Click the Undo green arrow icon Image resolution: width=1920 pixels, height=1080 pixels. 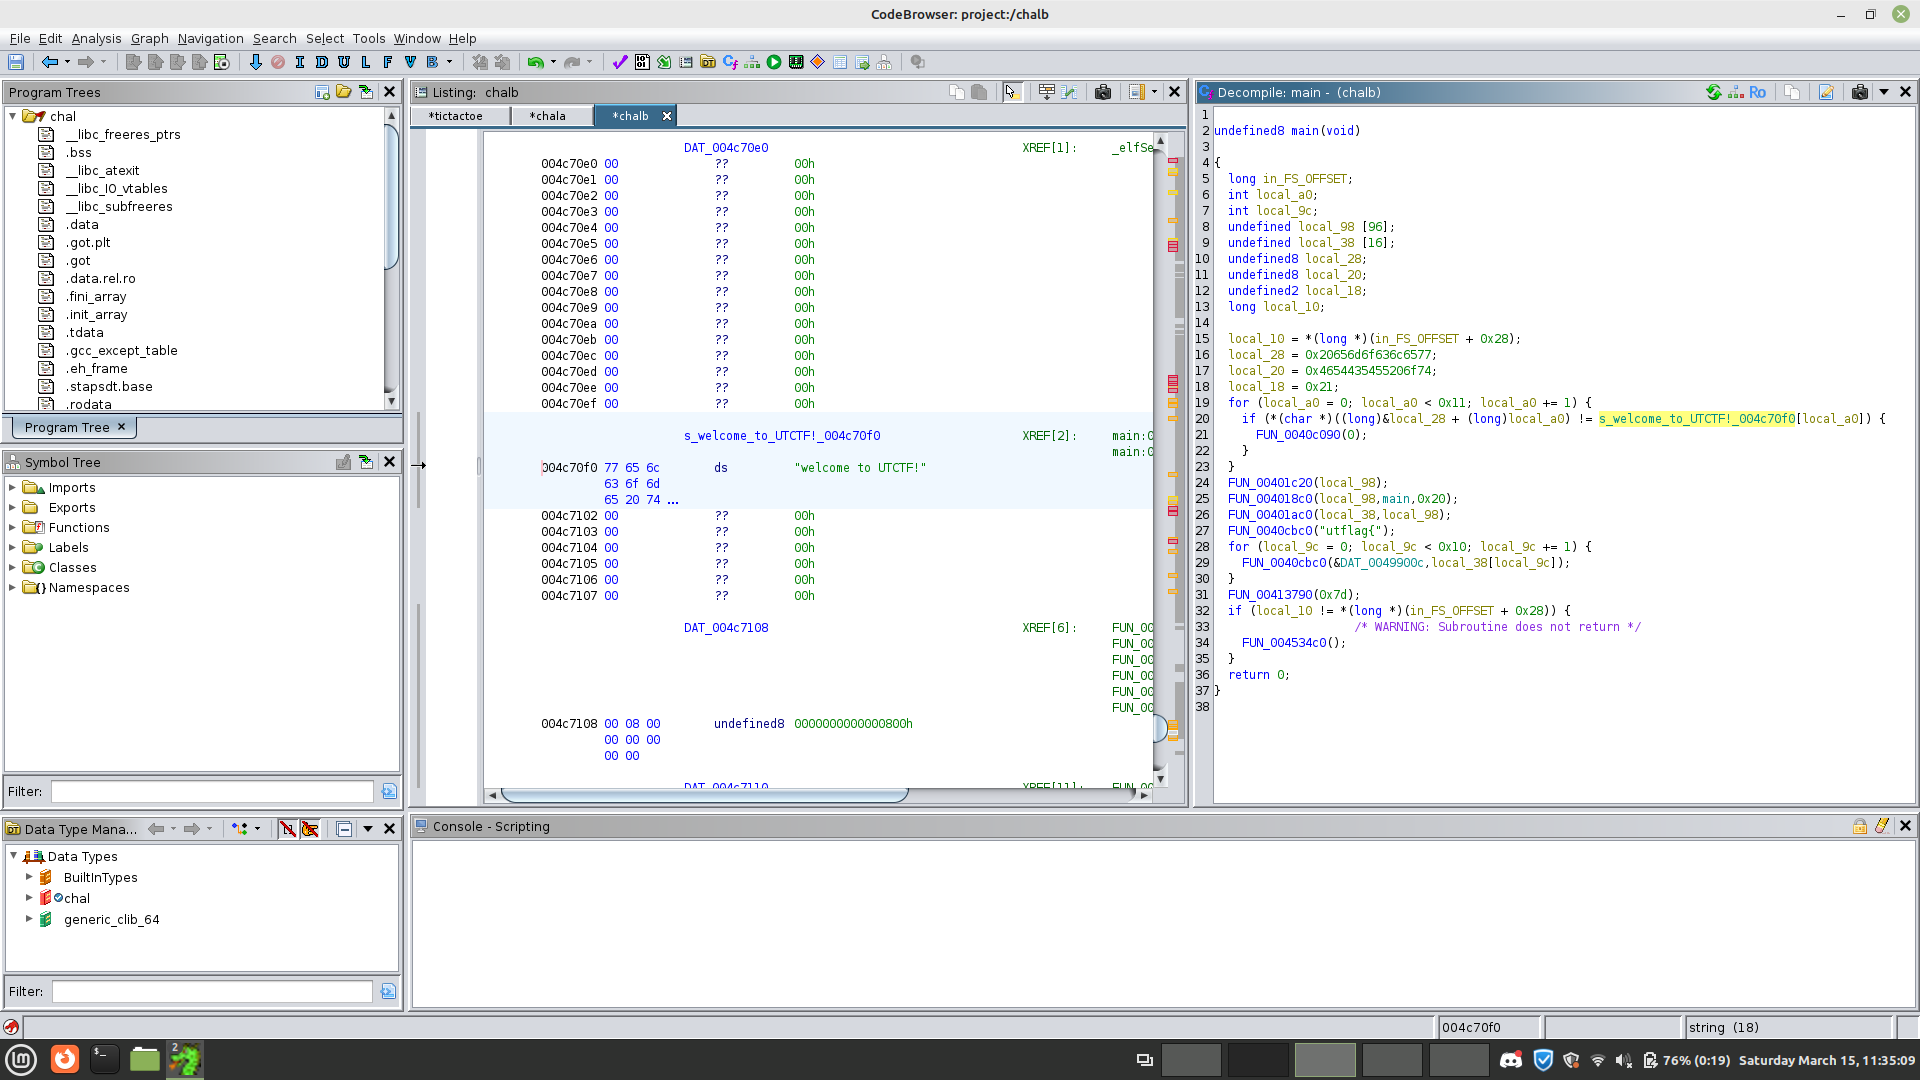(535, 62)
